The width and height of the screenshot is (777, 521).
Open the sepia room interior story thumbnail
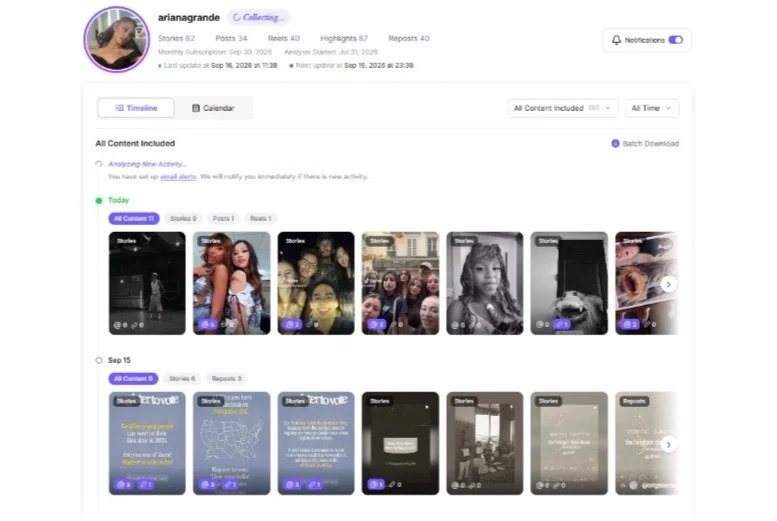tap(485, 443)
